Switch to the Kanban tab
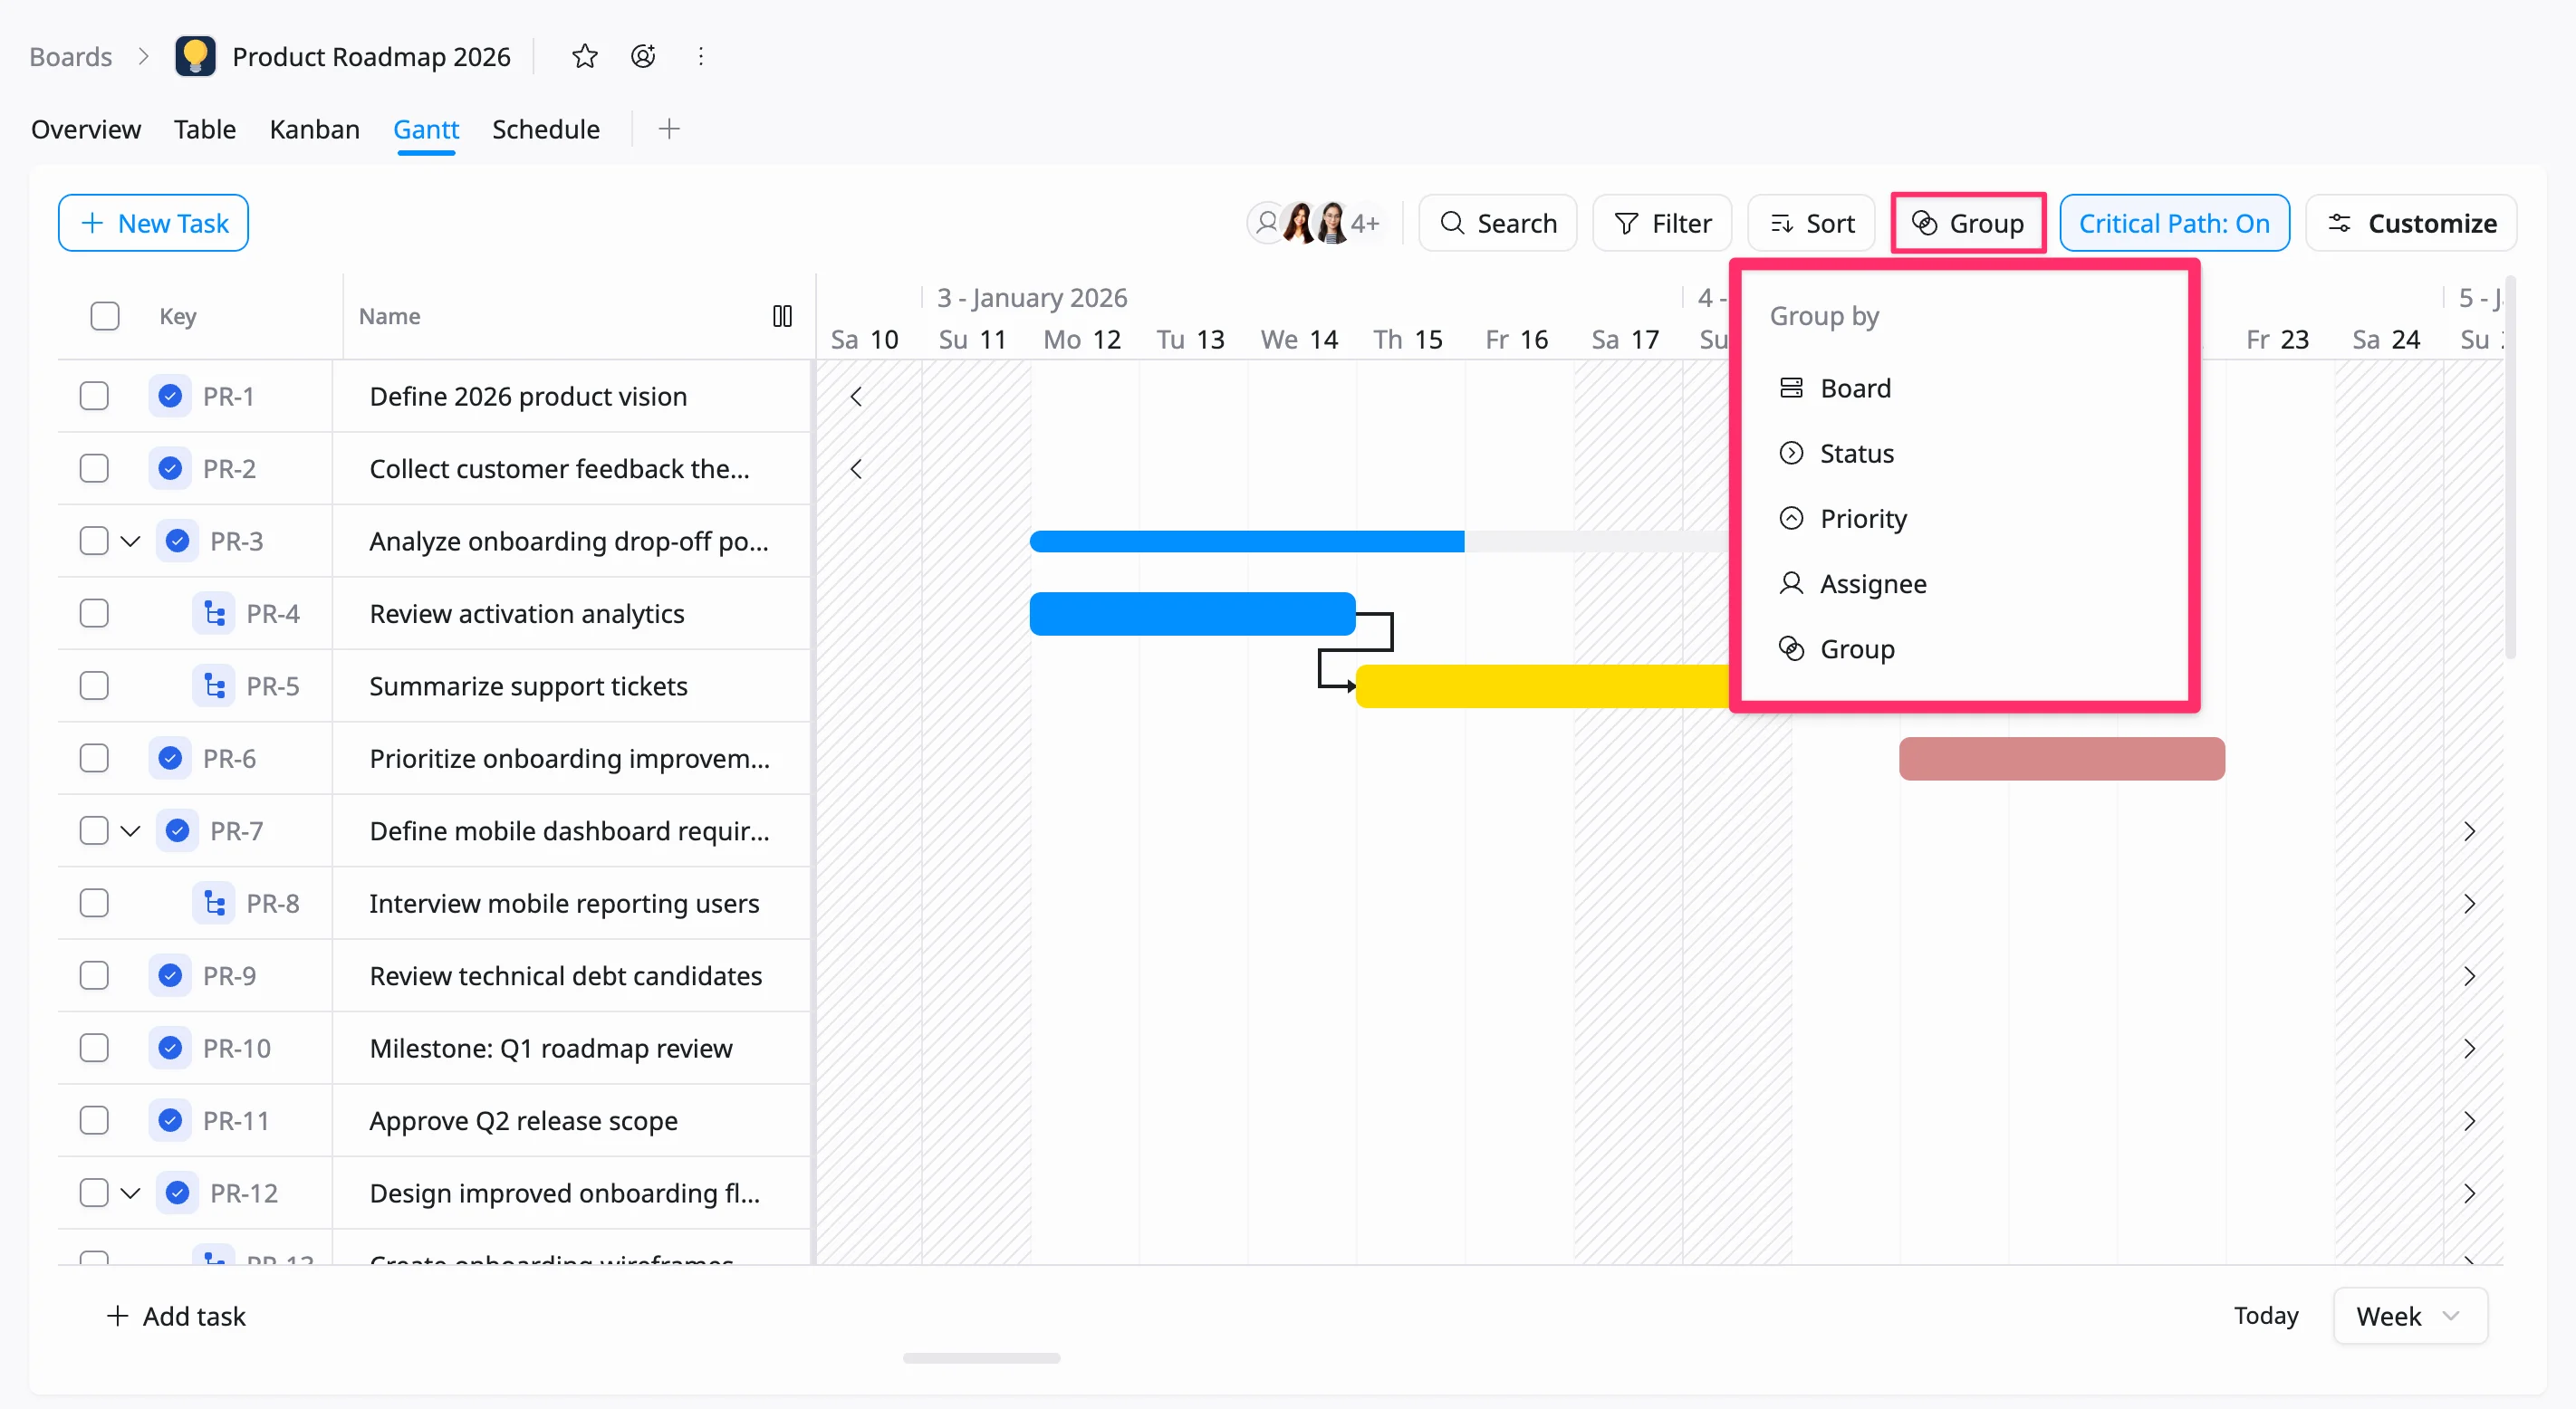This screenshot has height=1409, width=2576. pos(314,129)
